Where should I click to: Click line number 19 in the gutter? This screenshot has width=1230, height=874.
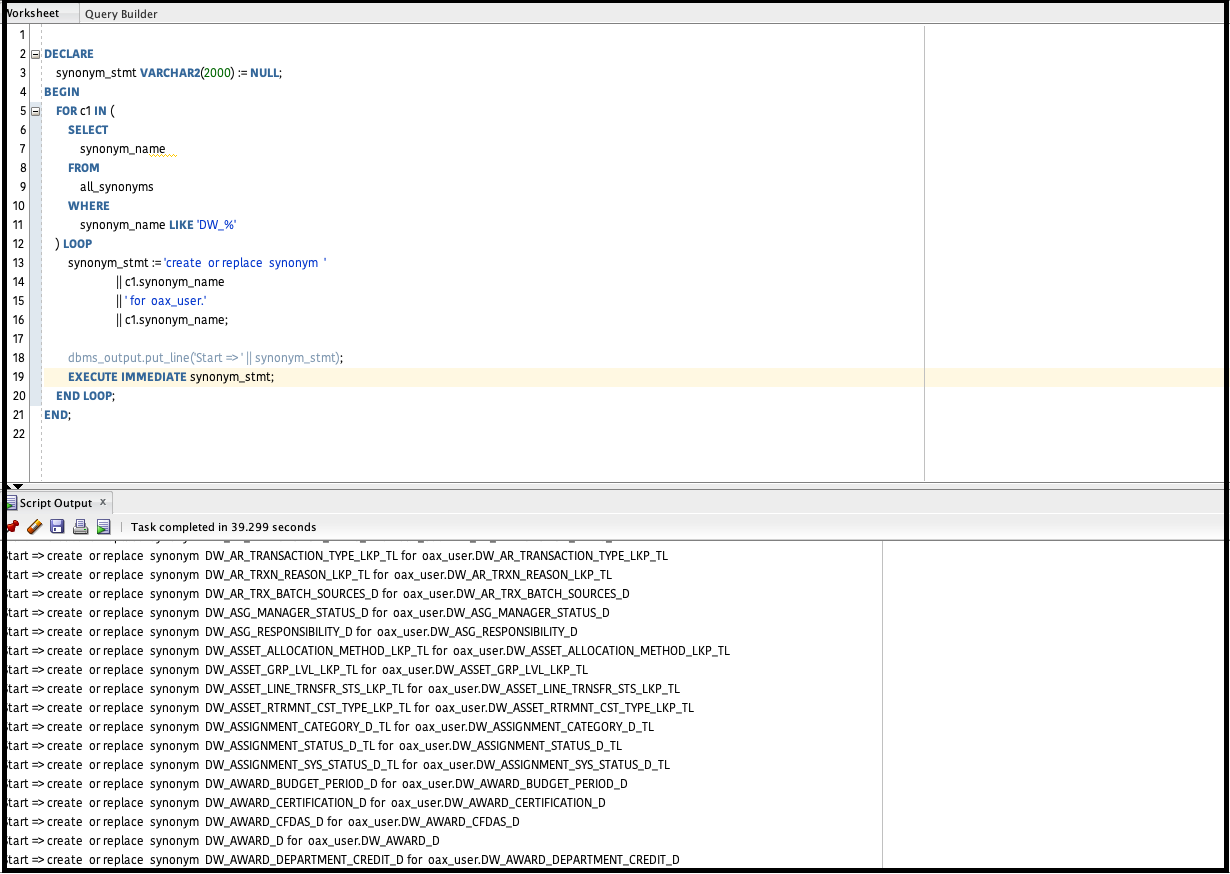tap(19, 377)
